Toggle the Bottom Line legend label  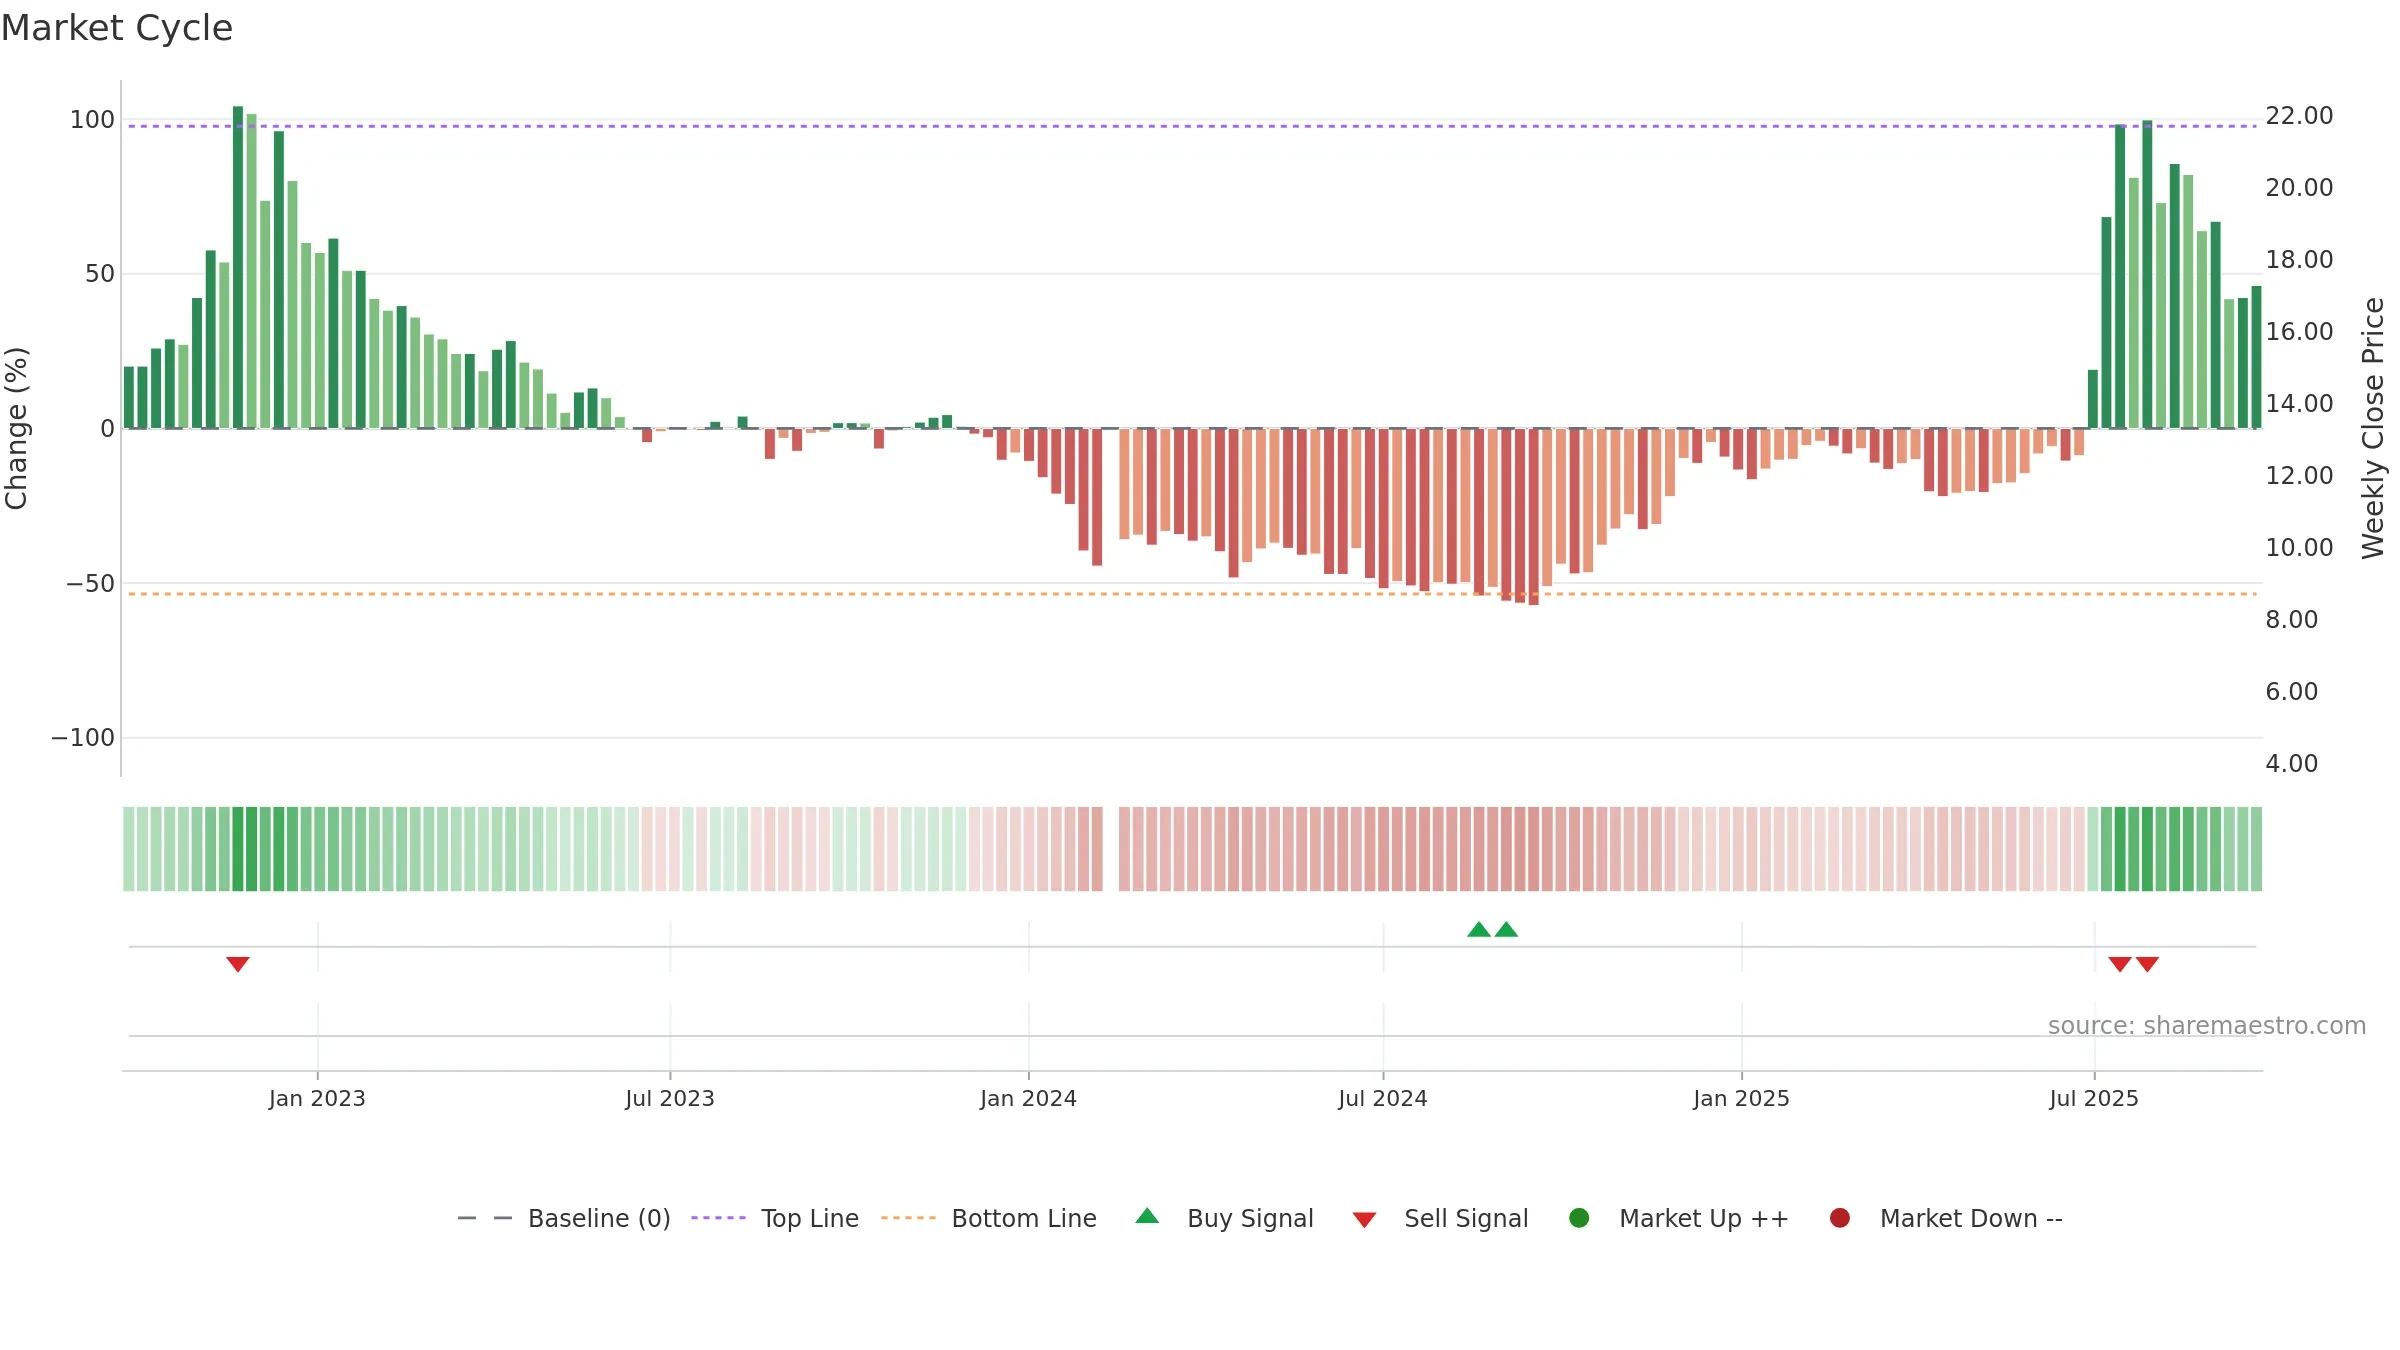(x=1024, y=1219)
